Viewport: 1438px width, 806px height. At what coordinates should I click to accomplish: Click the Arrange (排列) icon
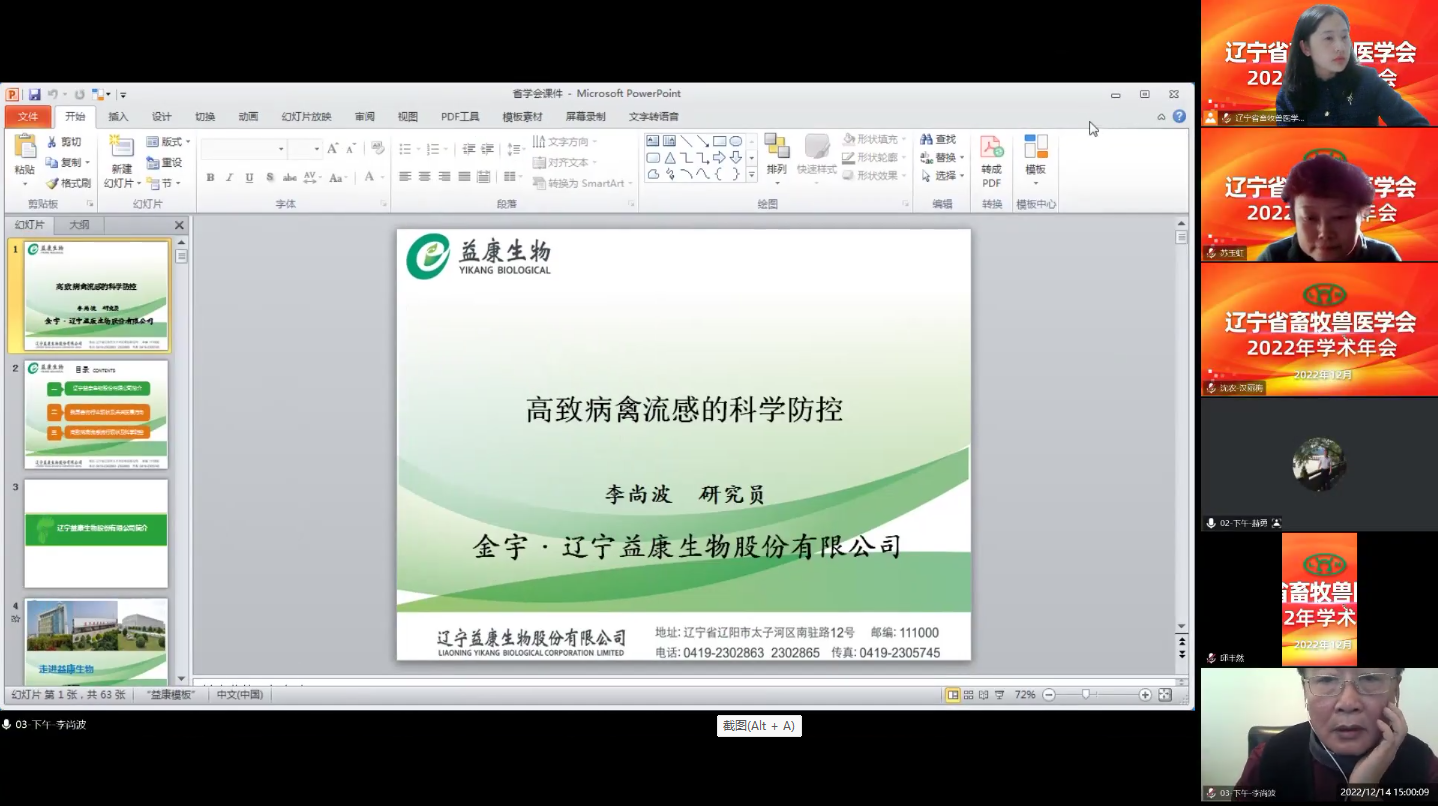(777, 147)
